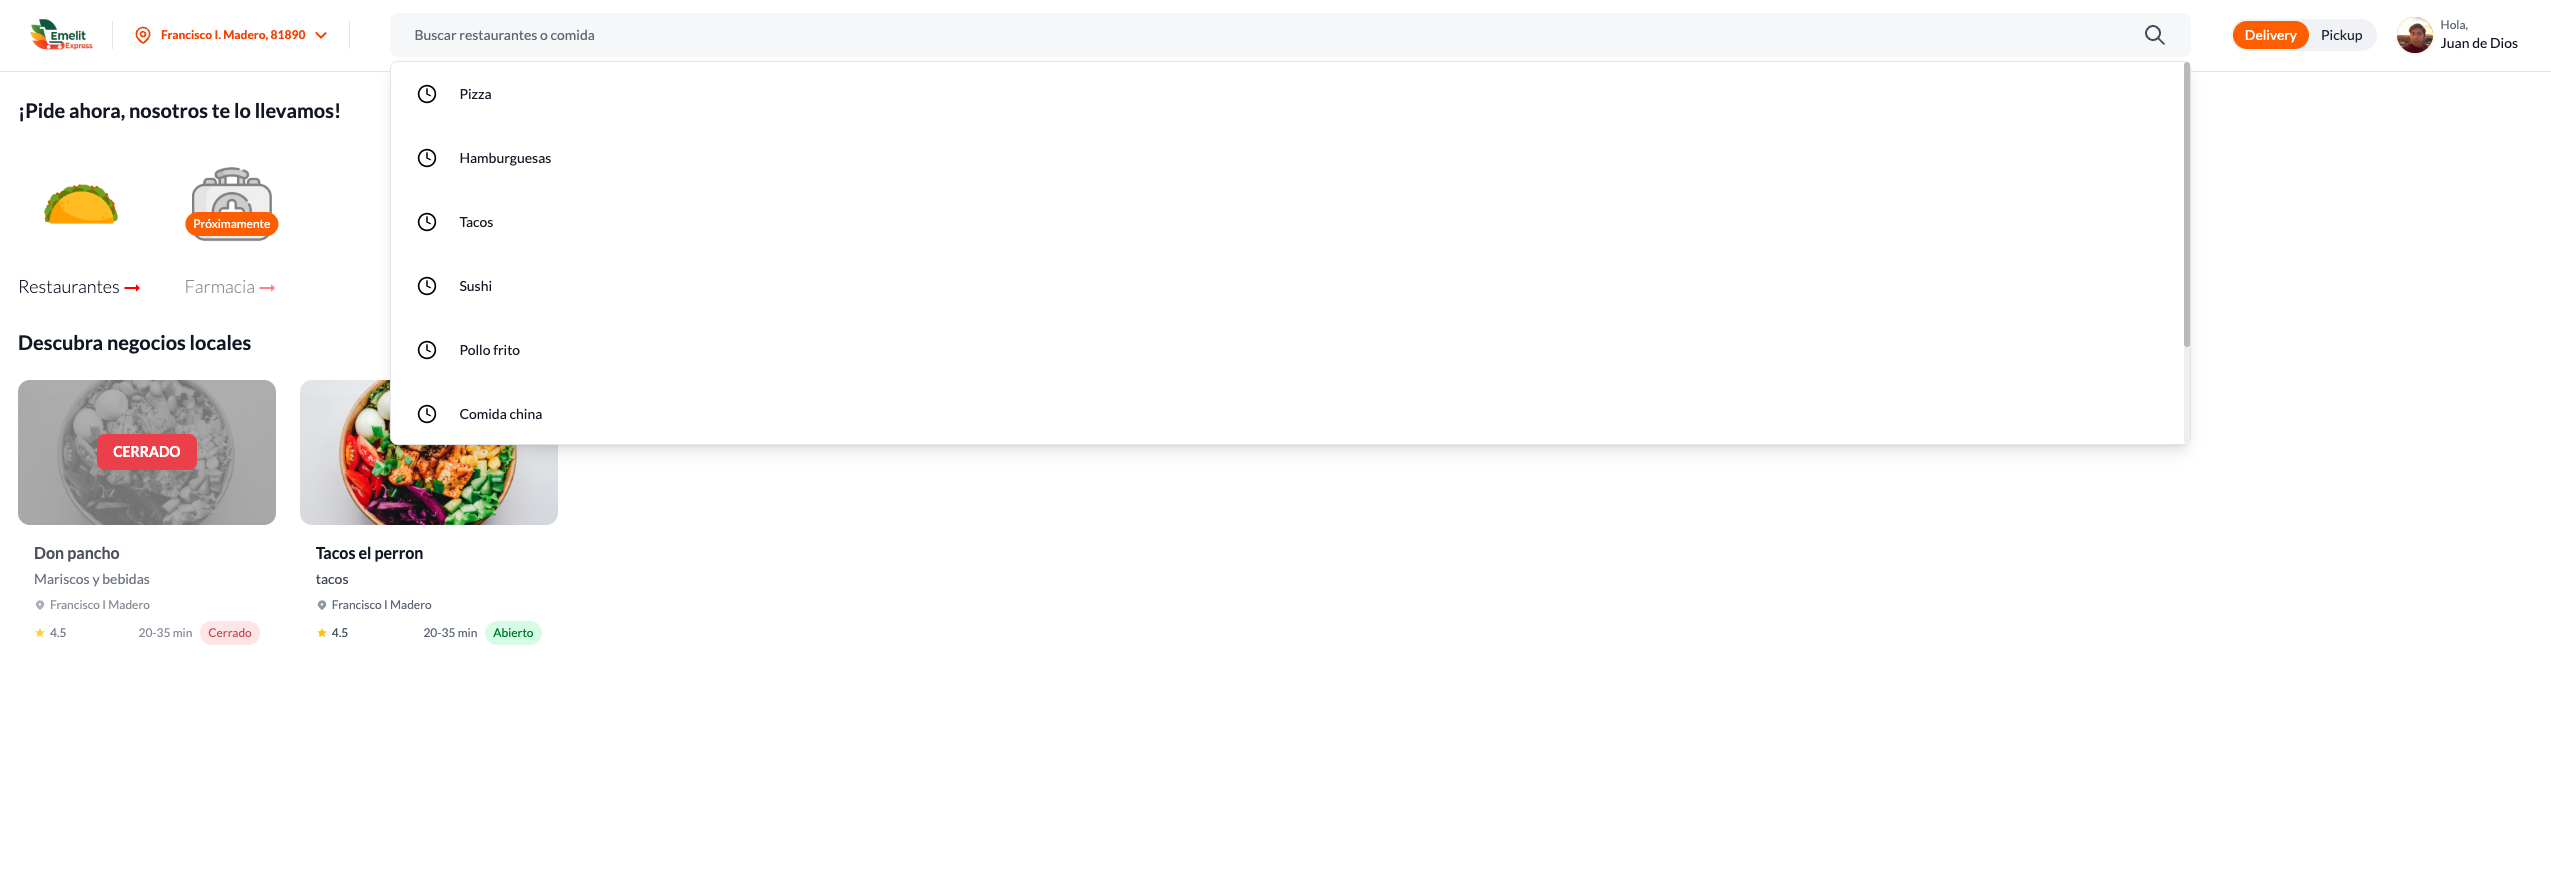2551x888 pixels.
Task: Click the red location pin icon
Action: 143,35
